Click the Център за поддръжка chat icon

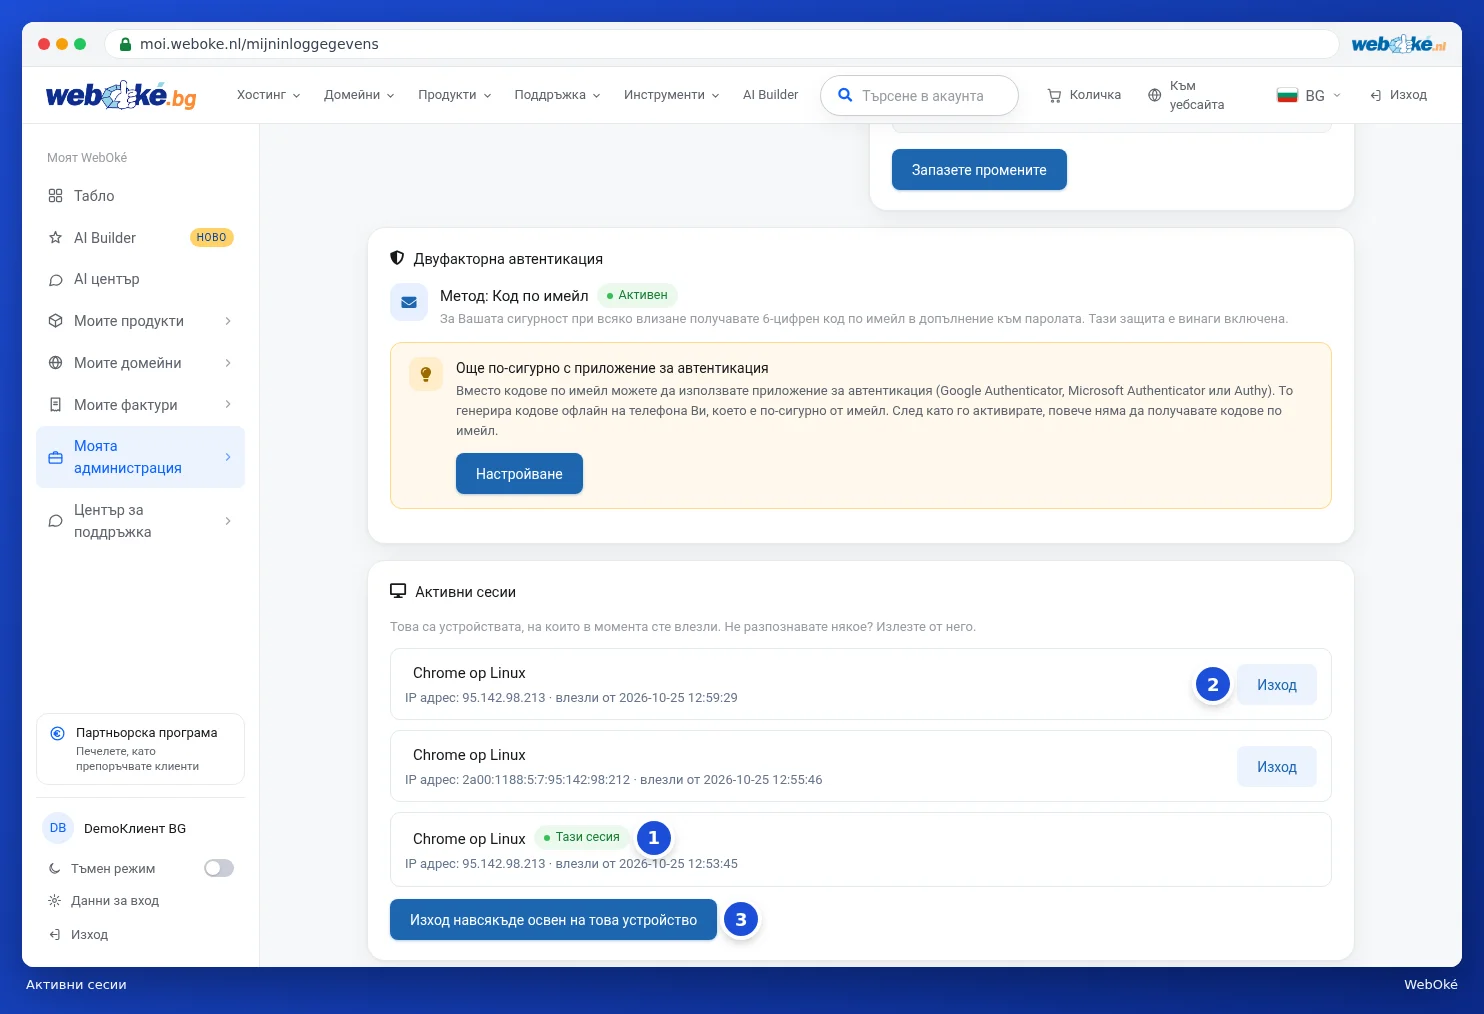tap(55, 521)
